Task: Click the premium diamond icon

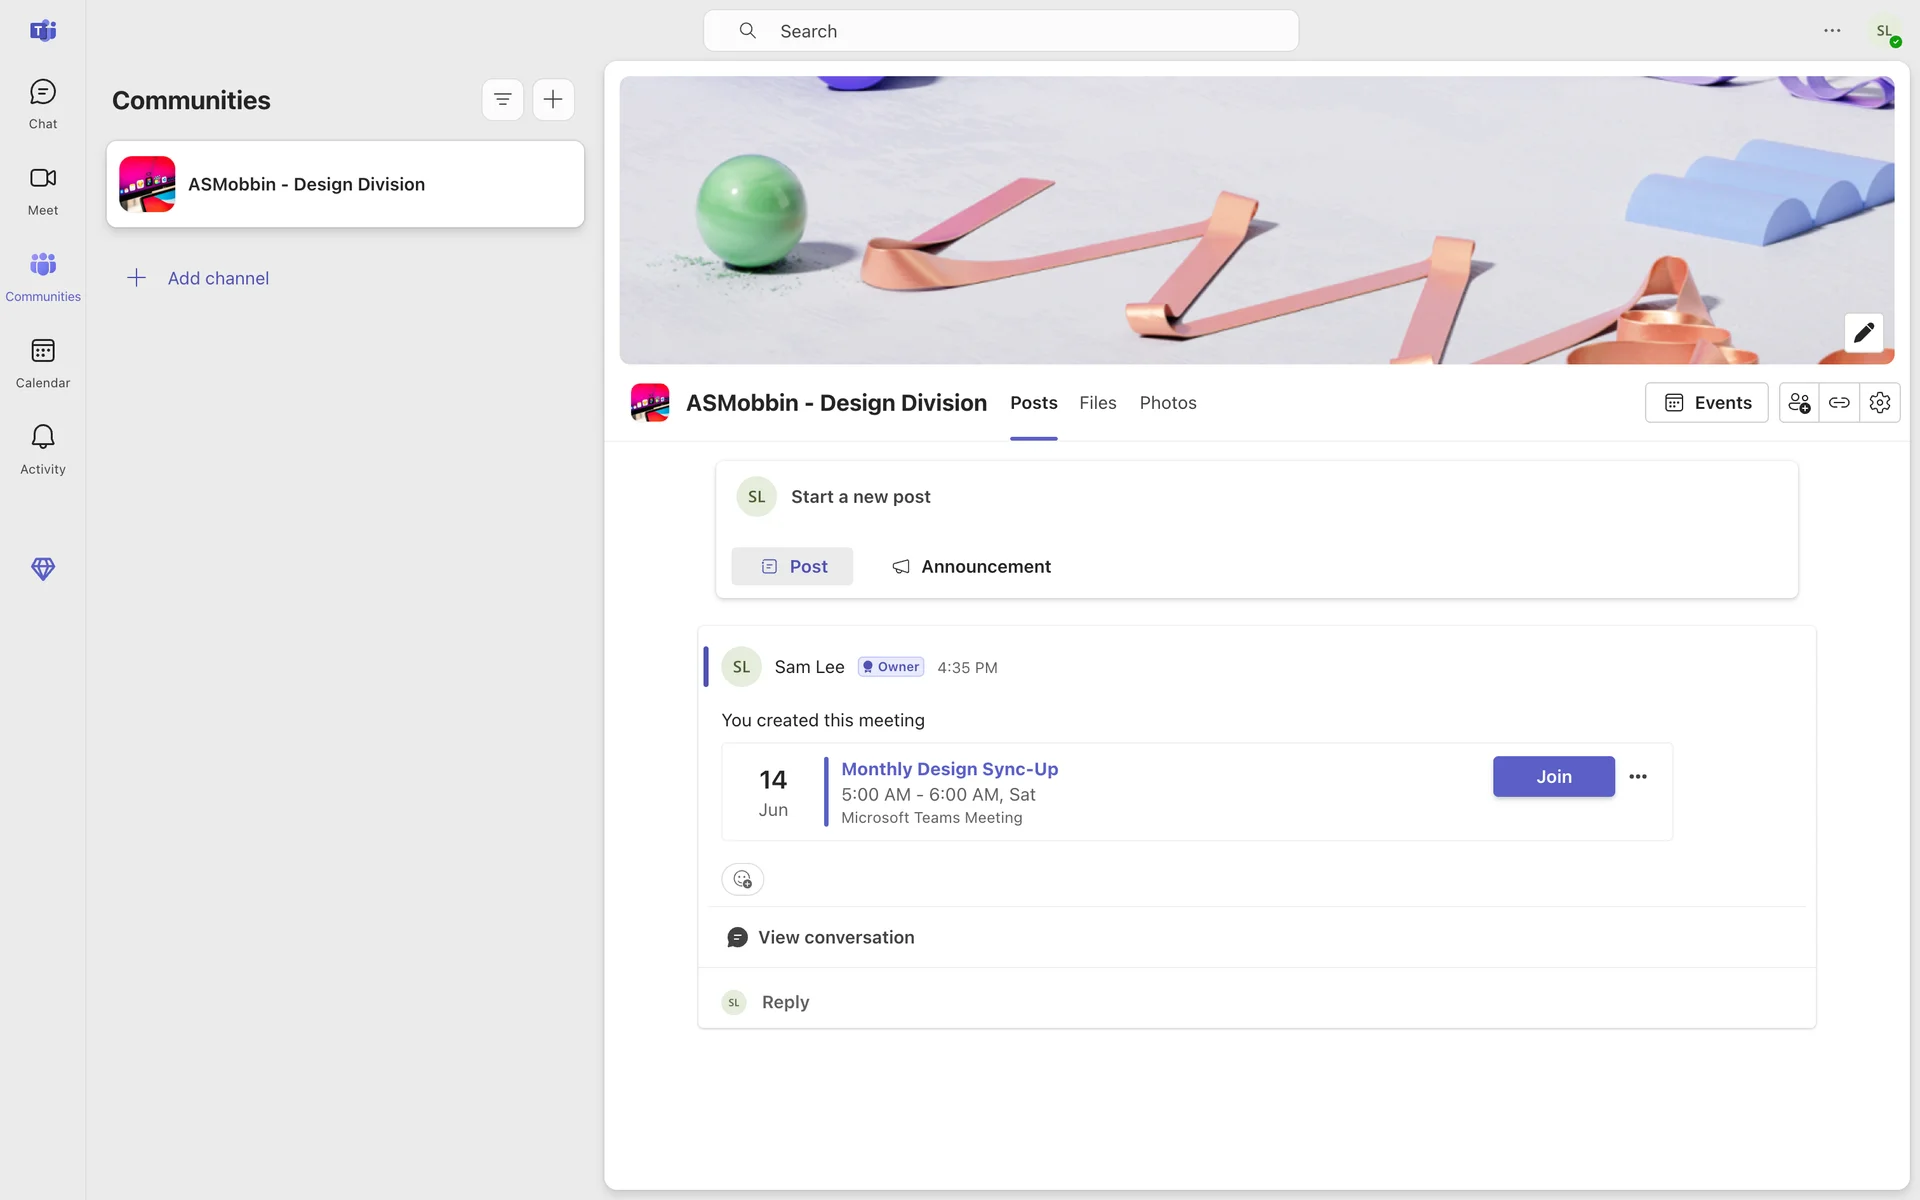Action: coord(42,569)
